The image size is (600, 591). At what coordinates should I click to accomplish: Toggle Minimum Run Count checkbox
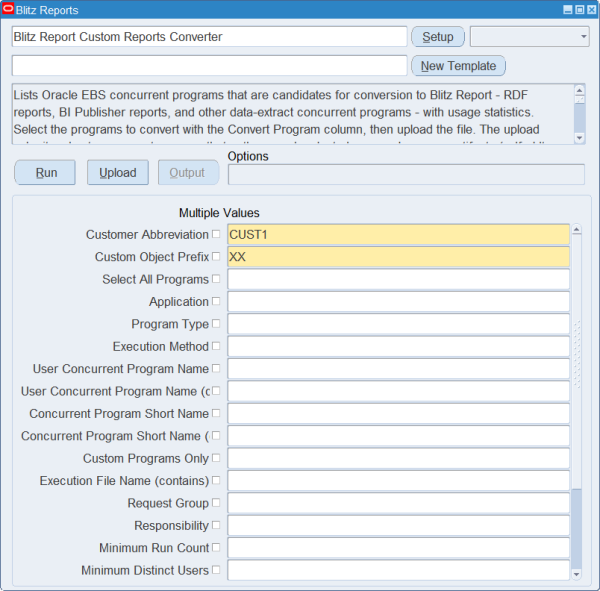(216, 547)
